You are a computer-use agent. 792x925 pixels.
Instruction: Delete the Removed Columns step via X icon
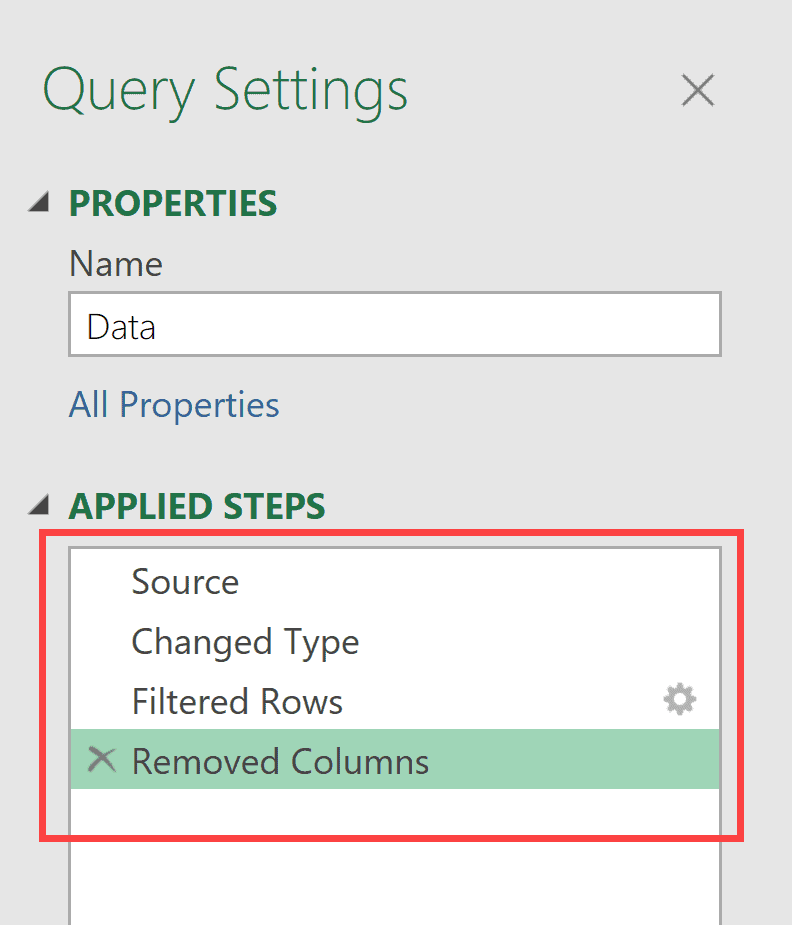pos(101,759)
